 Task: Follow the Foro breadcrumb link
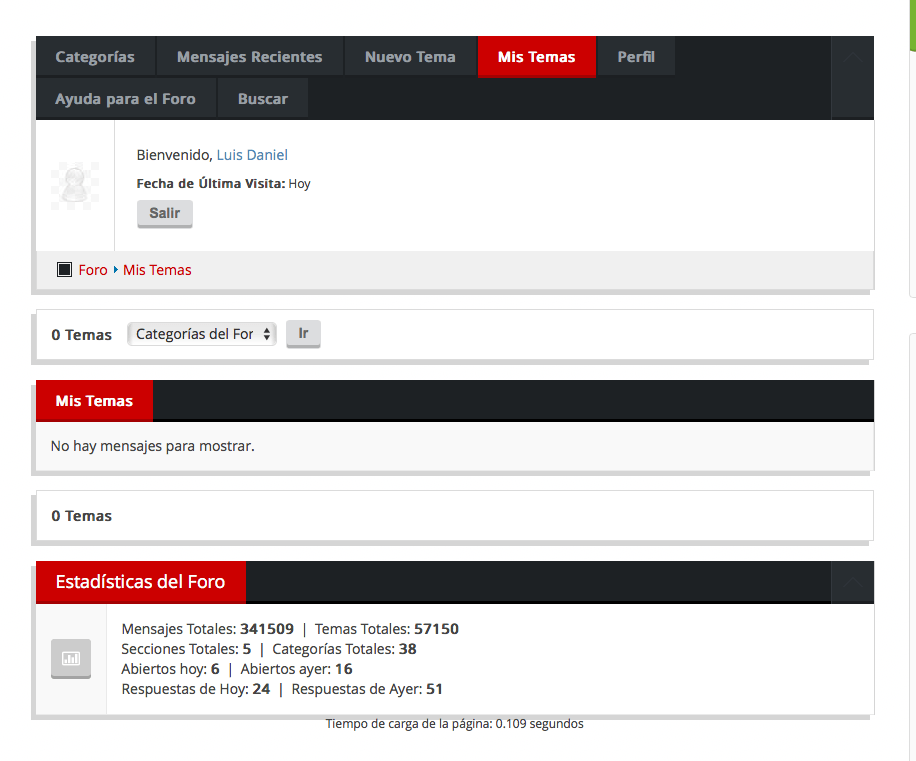[93, 270]
